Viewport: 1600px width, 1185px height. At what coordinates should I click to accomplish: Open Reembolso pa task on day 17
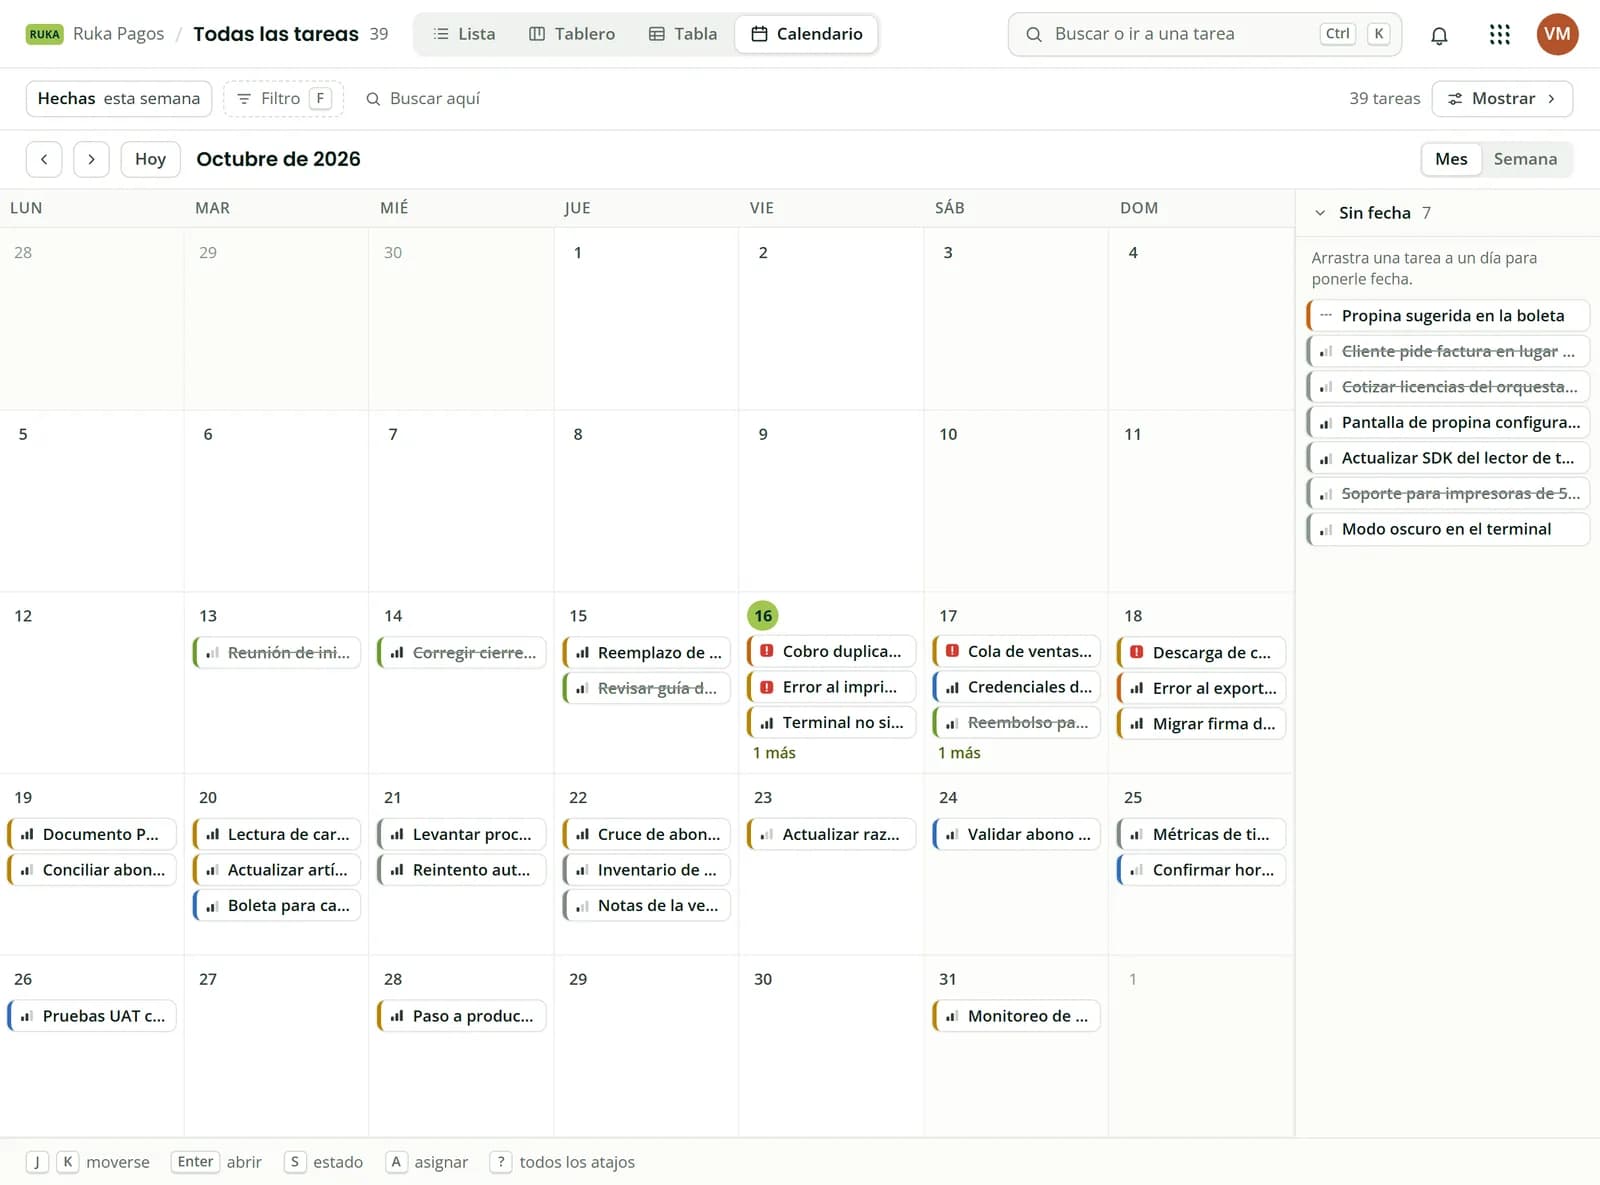(1016, 723)
